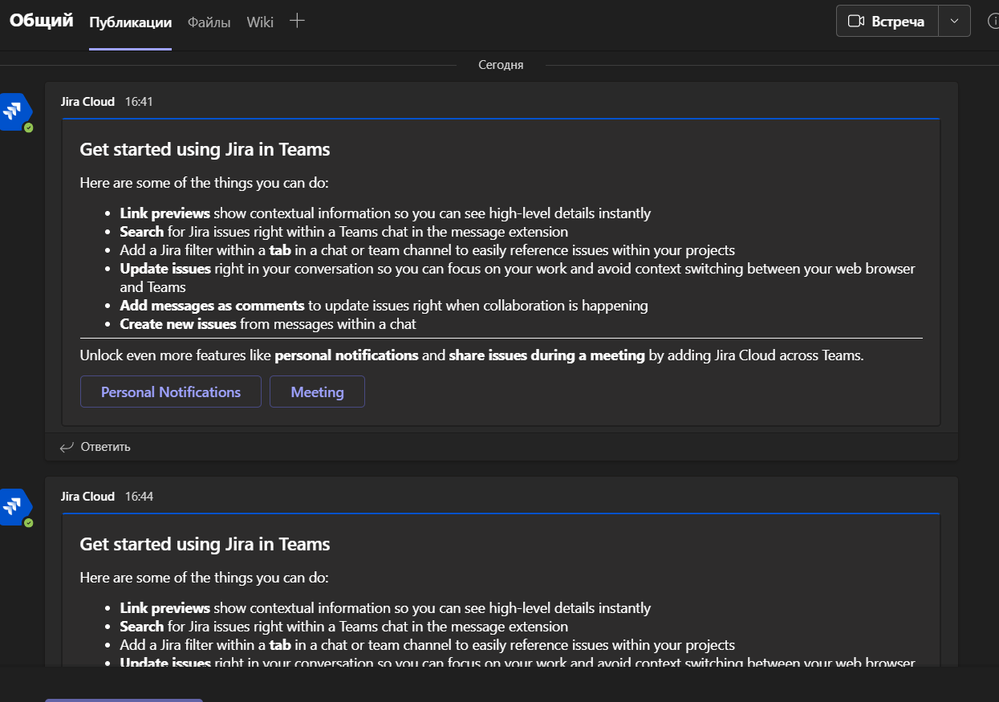Image resolution: width=999 pixels, height=702 pixels.
Task: Click 'Search' bullet text in second card
Action: pyautogui.click(x=344, y=626)
